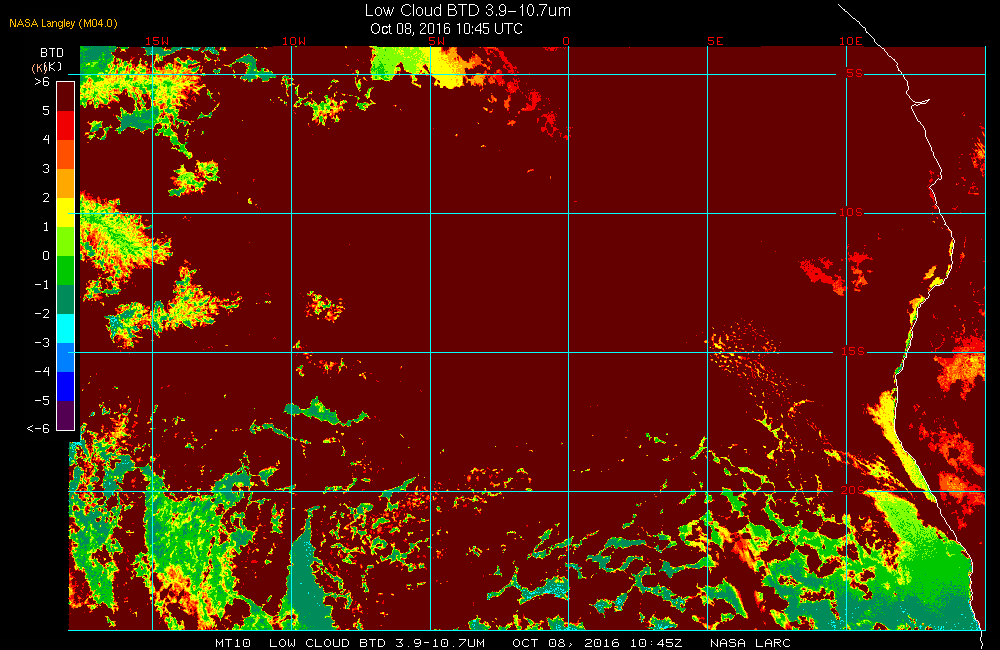Click the '>6' colorbar value
The height and width of the screenshot is (650, 1000).
coord(42,82)
